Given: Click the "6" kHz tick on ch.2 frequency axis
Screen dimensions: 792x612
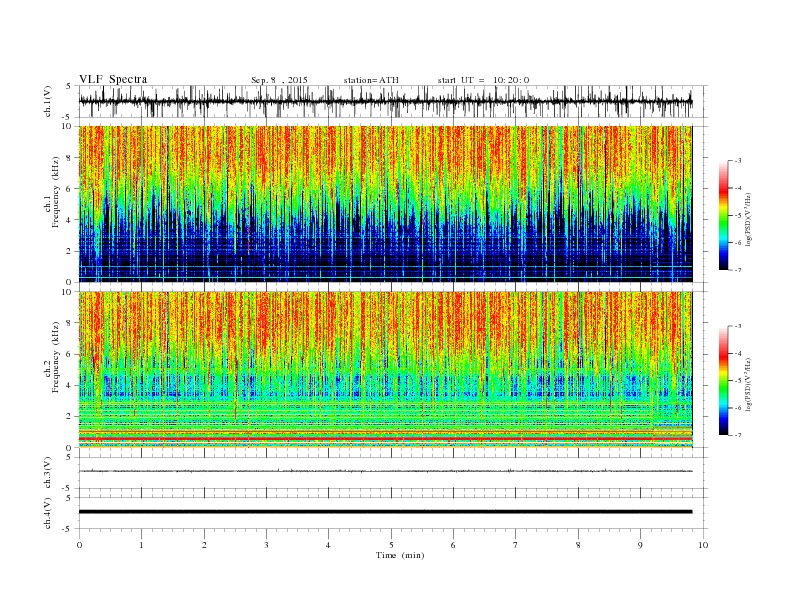Looking at the screenshot, I should [x=69, y=354].
